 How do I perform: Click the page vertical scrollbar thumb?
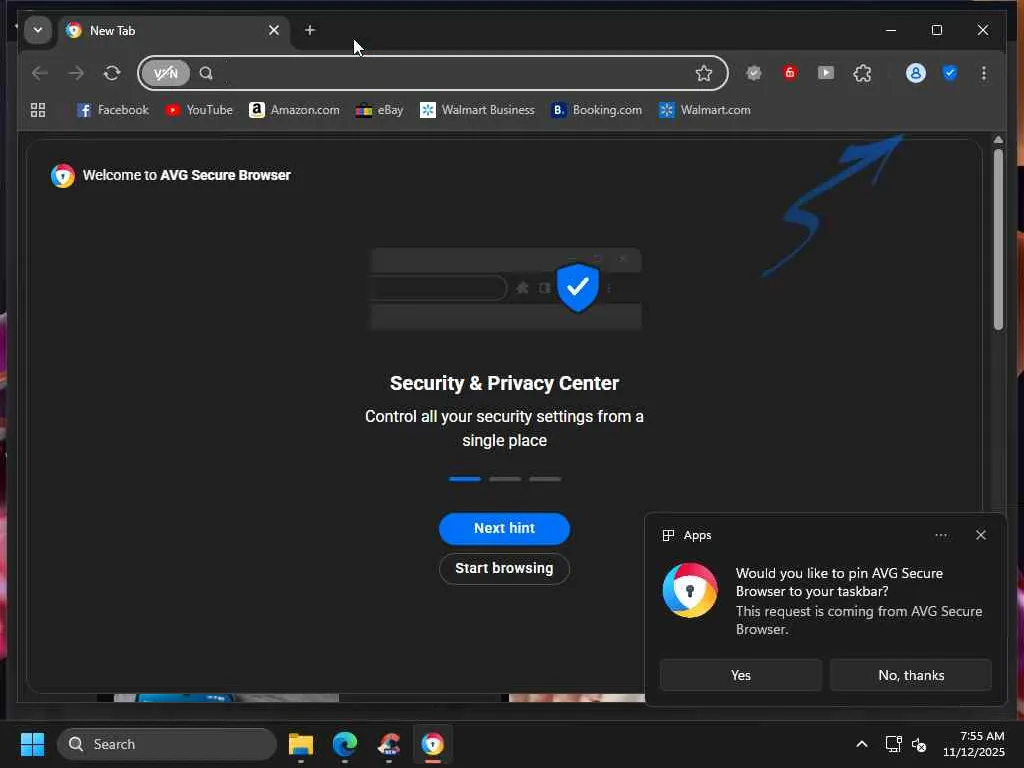coord(998,240)
